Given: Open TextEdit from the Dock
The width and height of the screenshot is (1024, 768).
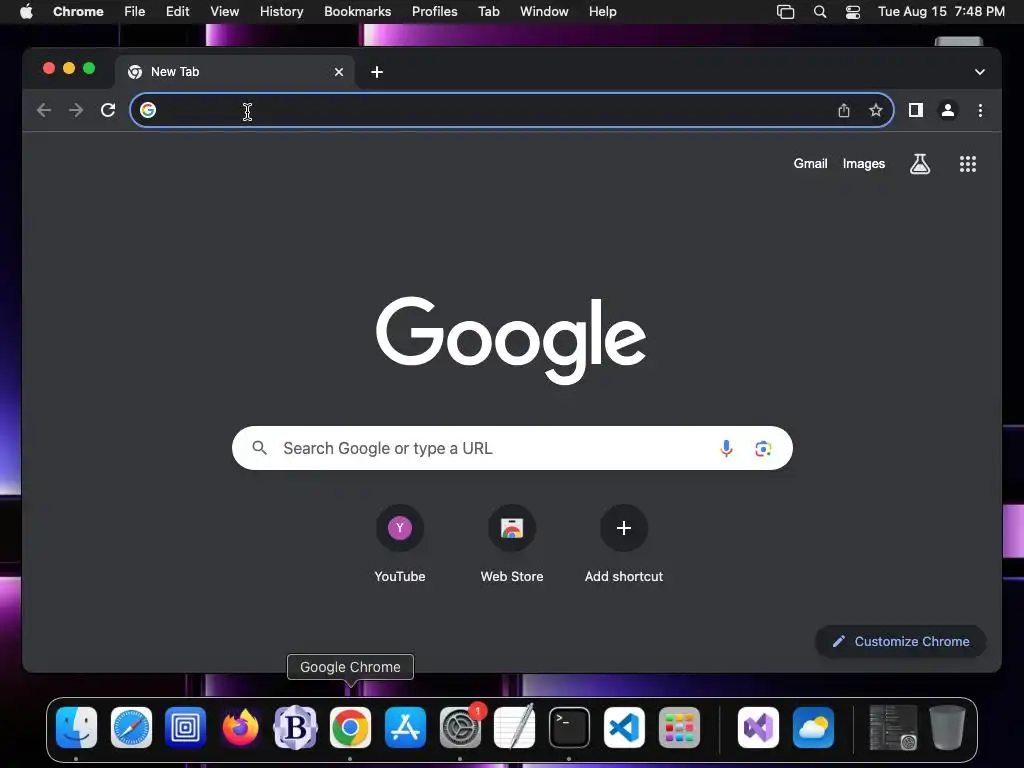Looking at the screenshot, I should [x=515, y=728].
